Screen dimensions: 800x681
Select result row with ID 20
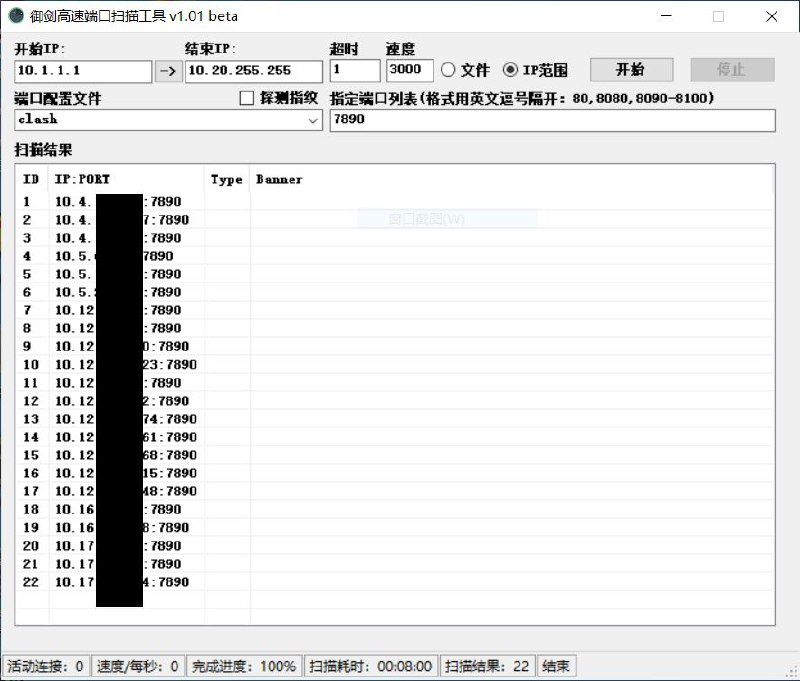[x=395, y=546]
